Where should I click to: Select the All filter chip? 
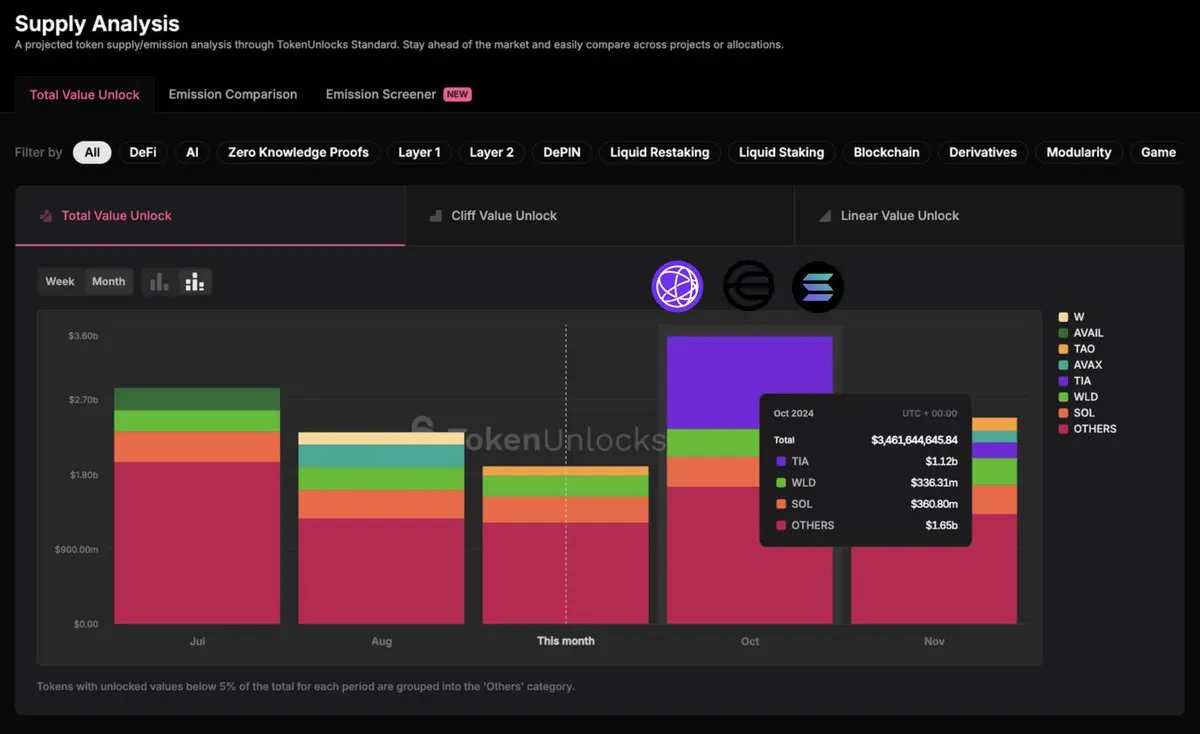point(92,152)
